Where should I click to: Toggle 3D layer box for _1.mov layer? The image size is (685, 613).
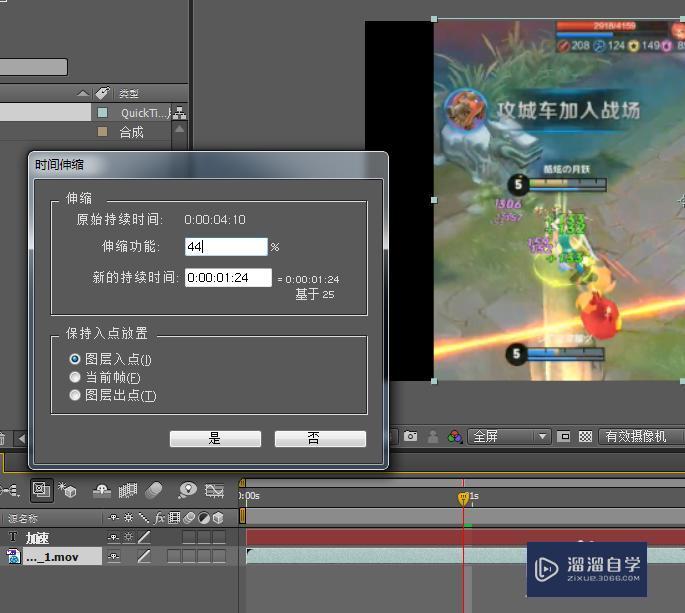[218, 556]
